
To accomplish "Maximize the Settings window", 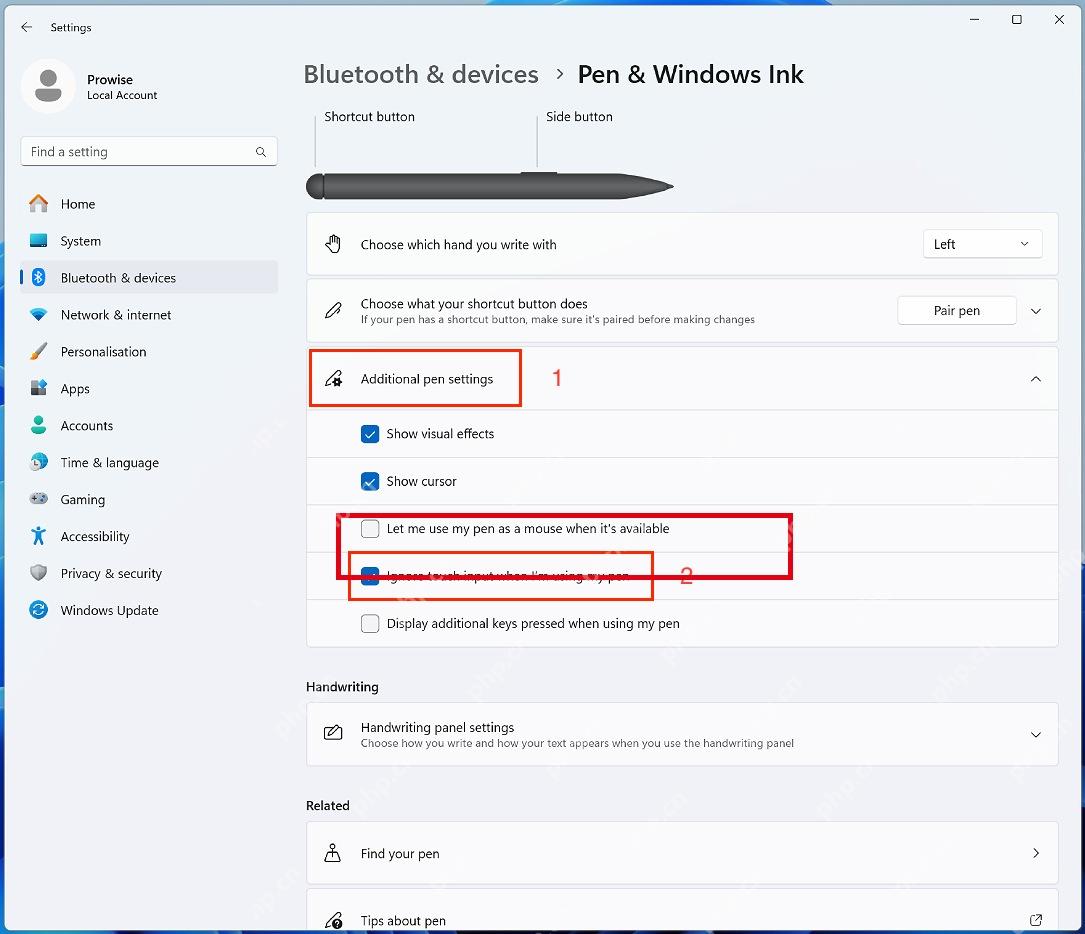I will 1016,19.
